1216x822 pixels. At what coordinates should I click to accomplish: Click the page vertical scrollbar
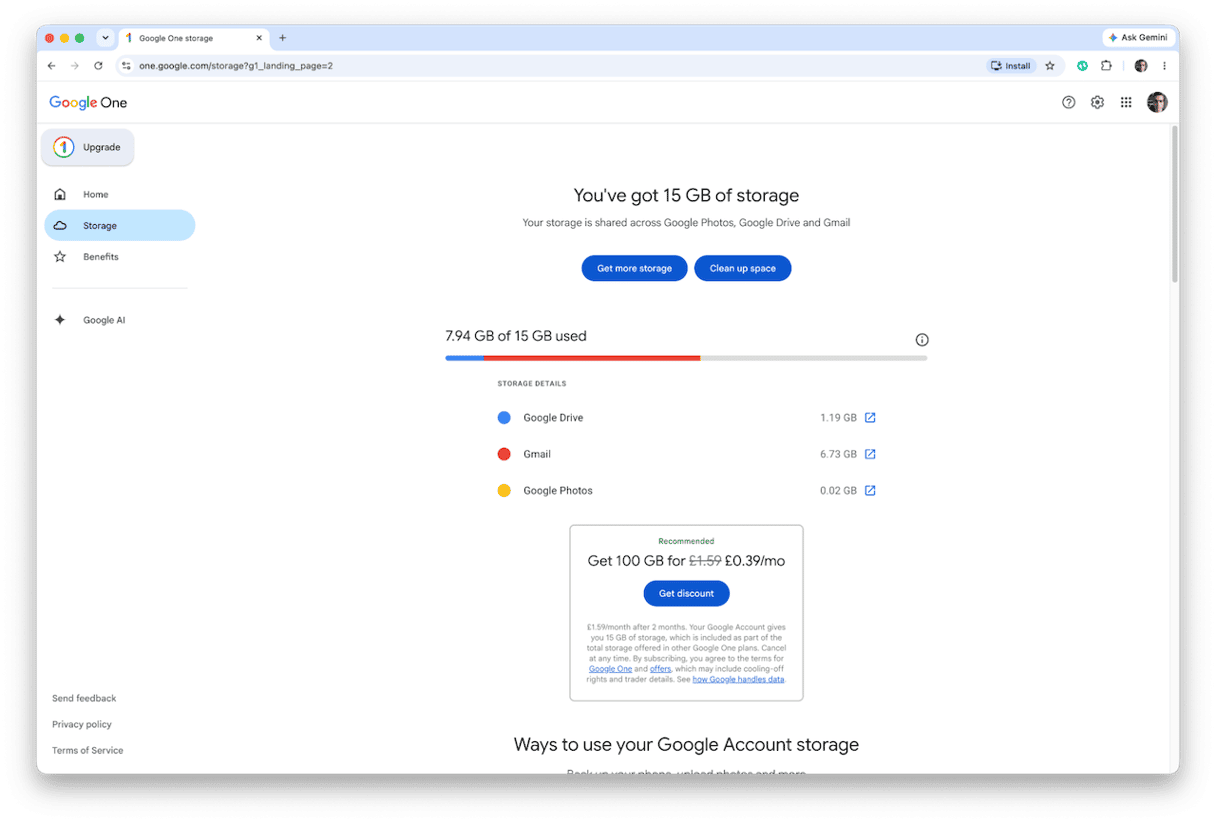pos(1174,204)
